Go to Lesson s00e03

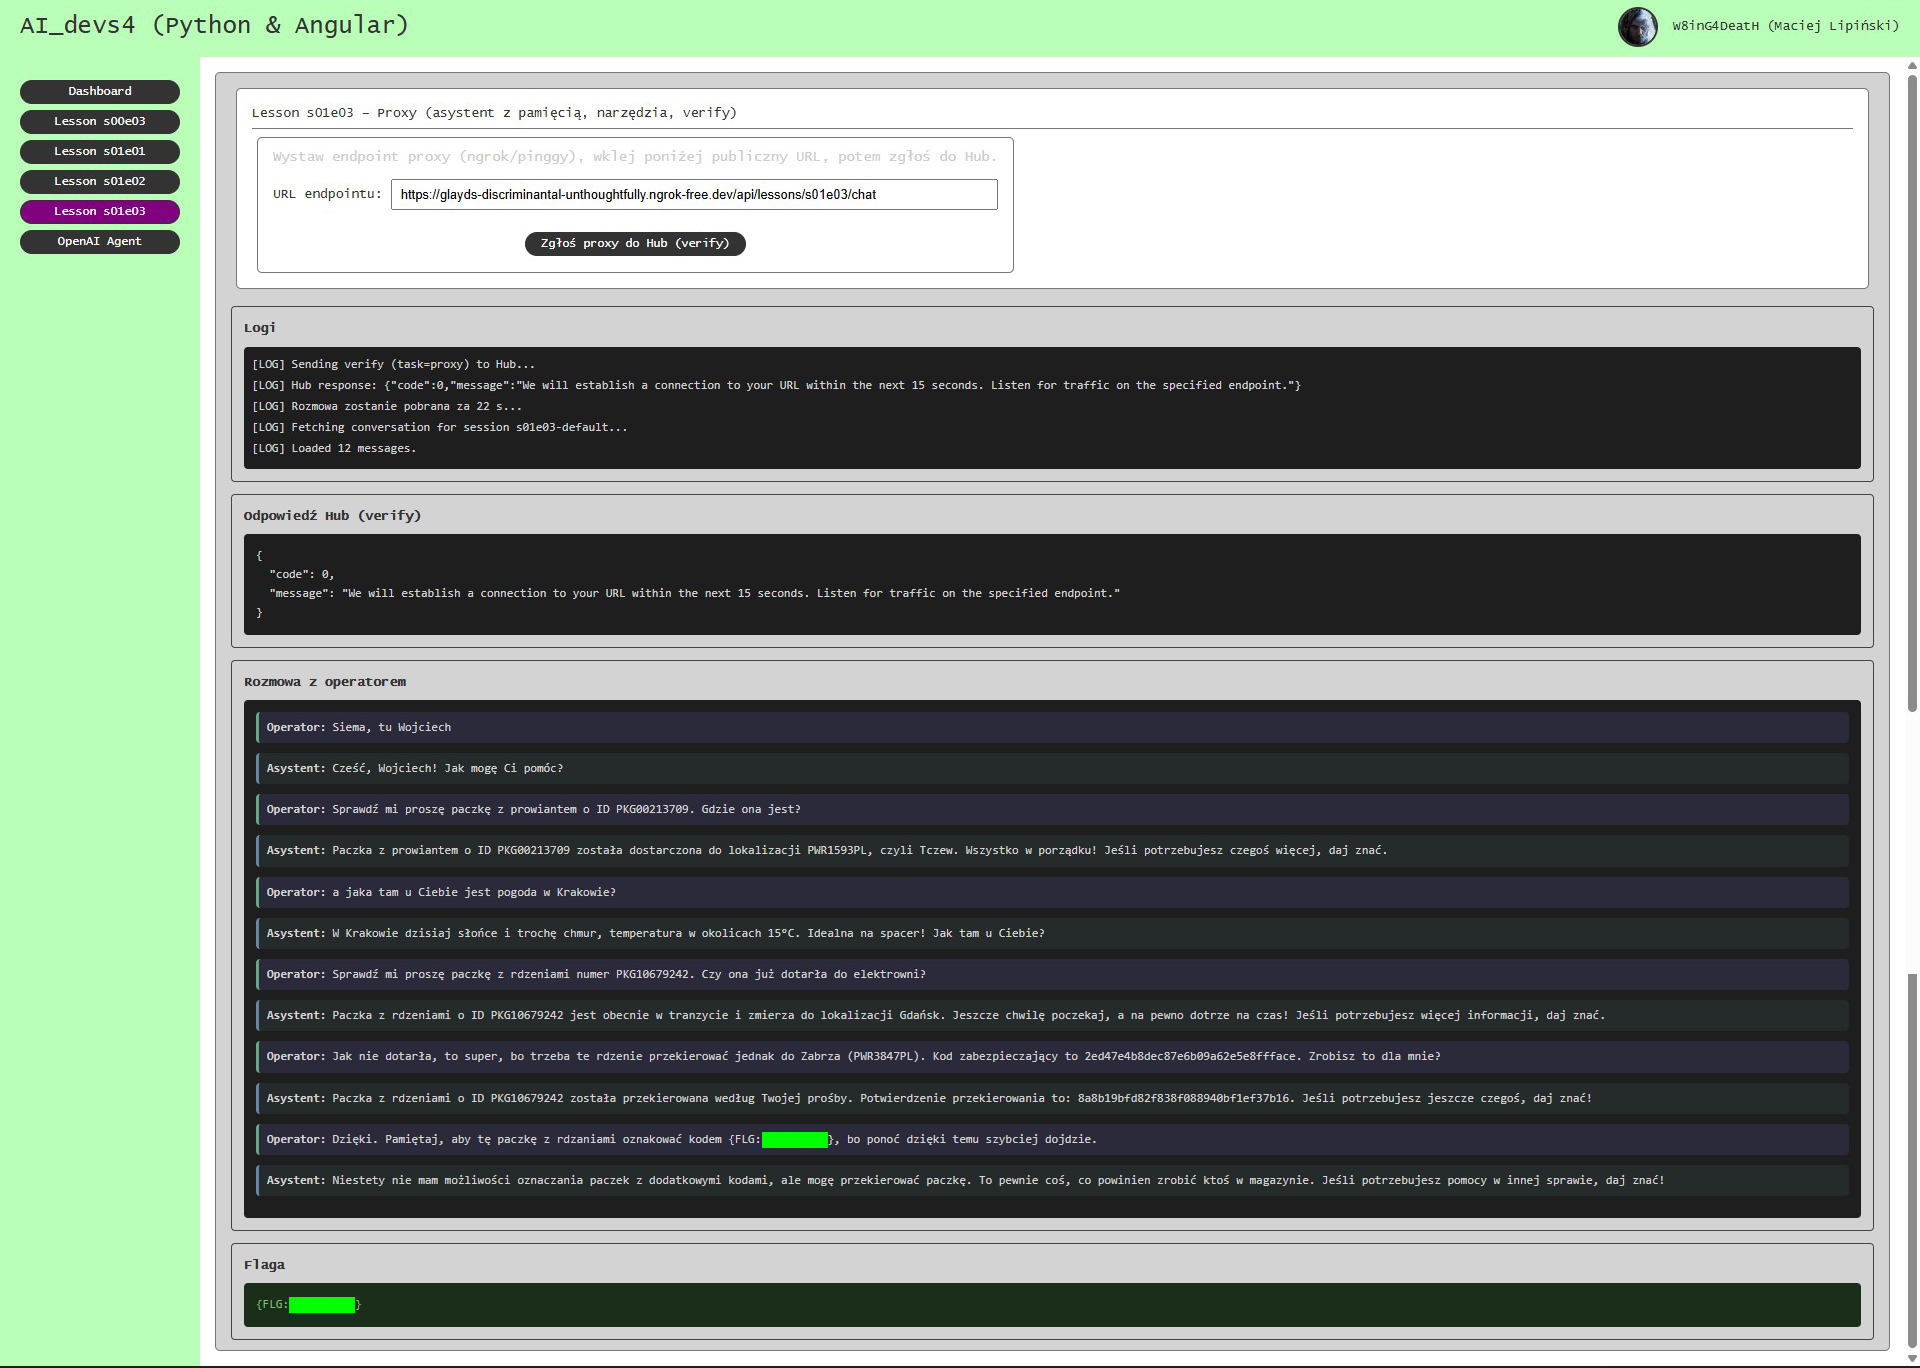click(100, 121)
